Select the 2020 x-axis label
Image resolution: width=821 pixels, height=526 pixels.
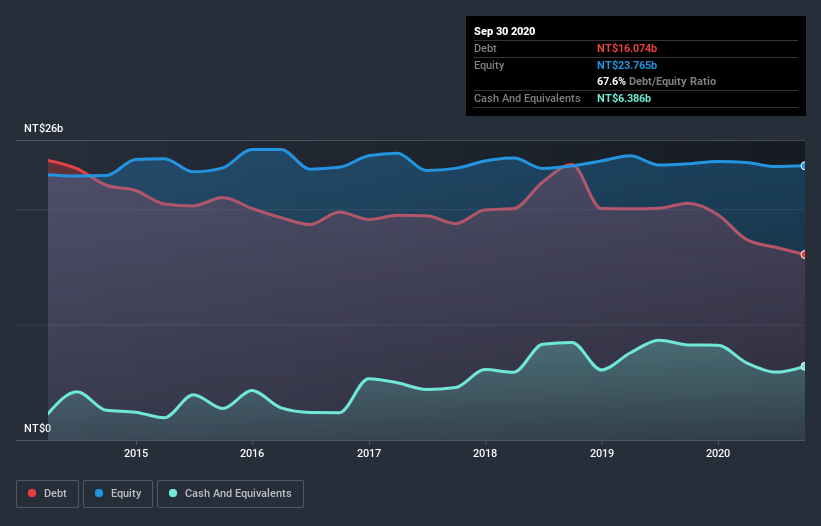[718, 453]
